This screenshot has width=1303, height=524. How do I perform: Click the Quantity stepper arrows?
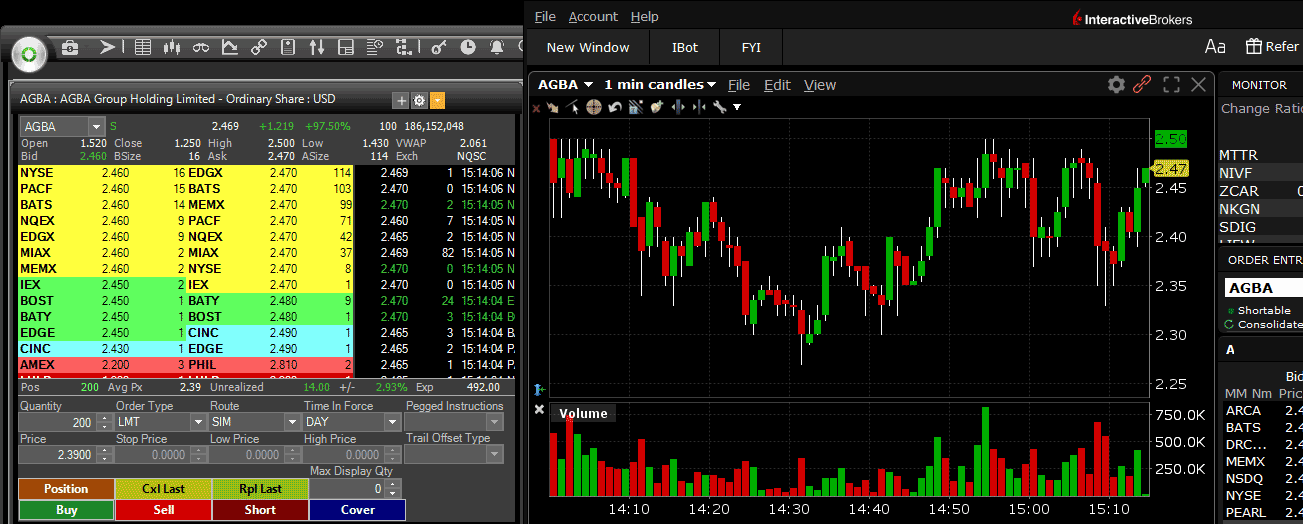(104, 423)
